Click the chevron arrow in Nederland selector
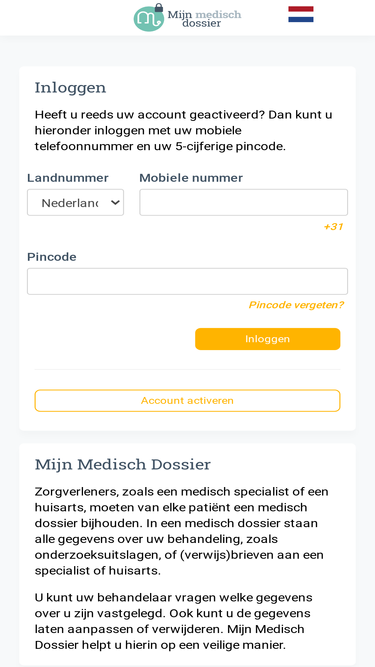 click(x=115, y=202)
